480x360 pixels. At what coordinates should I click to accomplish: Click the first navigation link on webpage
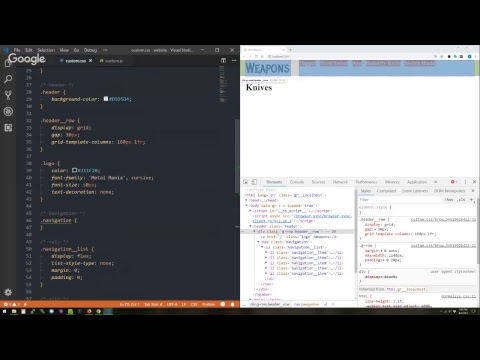pos(307,63)
